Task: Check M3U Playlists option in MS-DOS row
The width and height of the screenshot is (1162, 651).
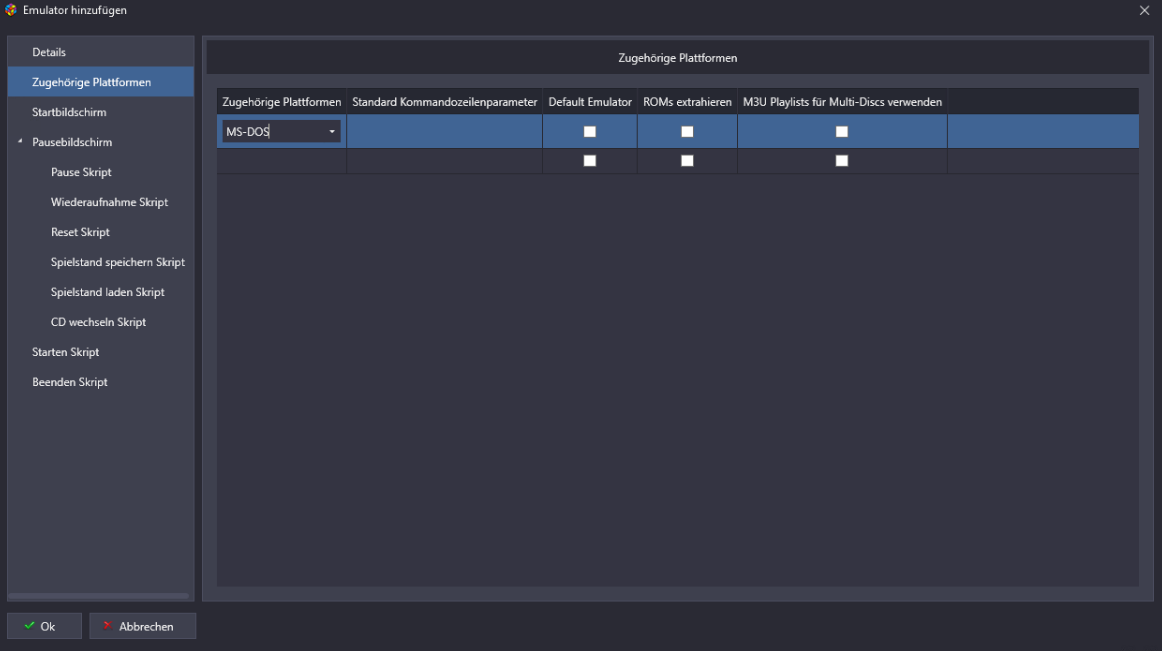Action: pyautogui.click(x=842, y=132)
